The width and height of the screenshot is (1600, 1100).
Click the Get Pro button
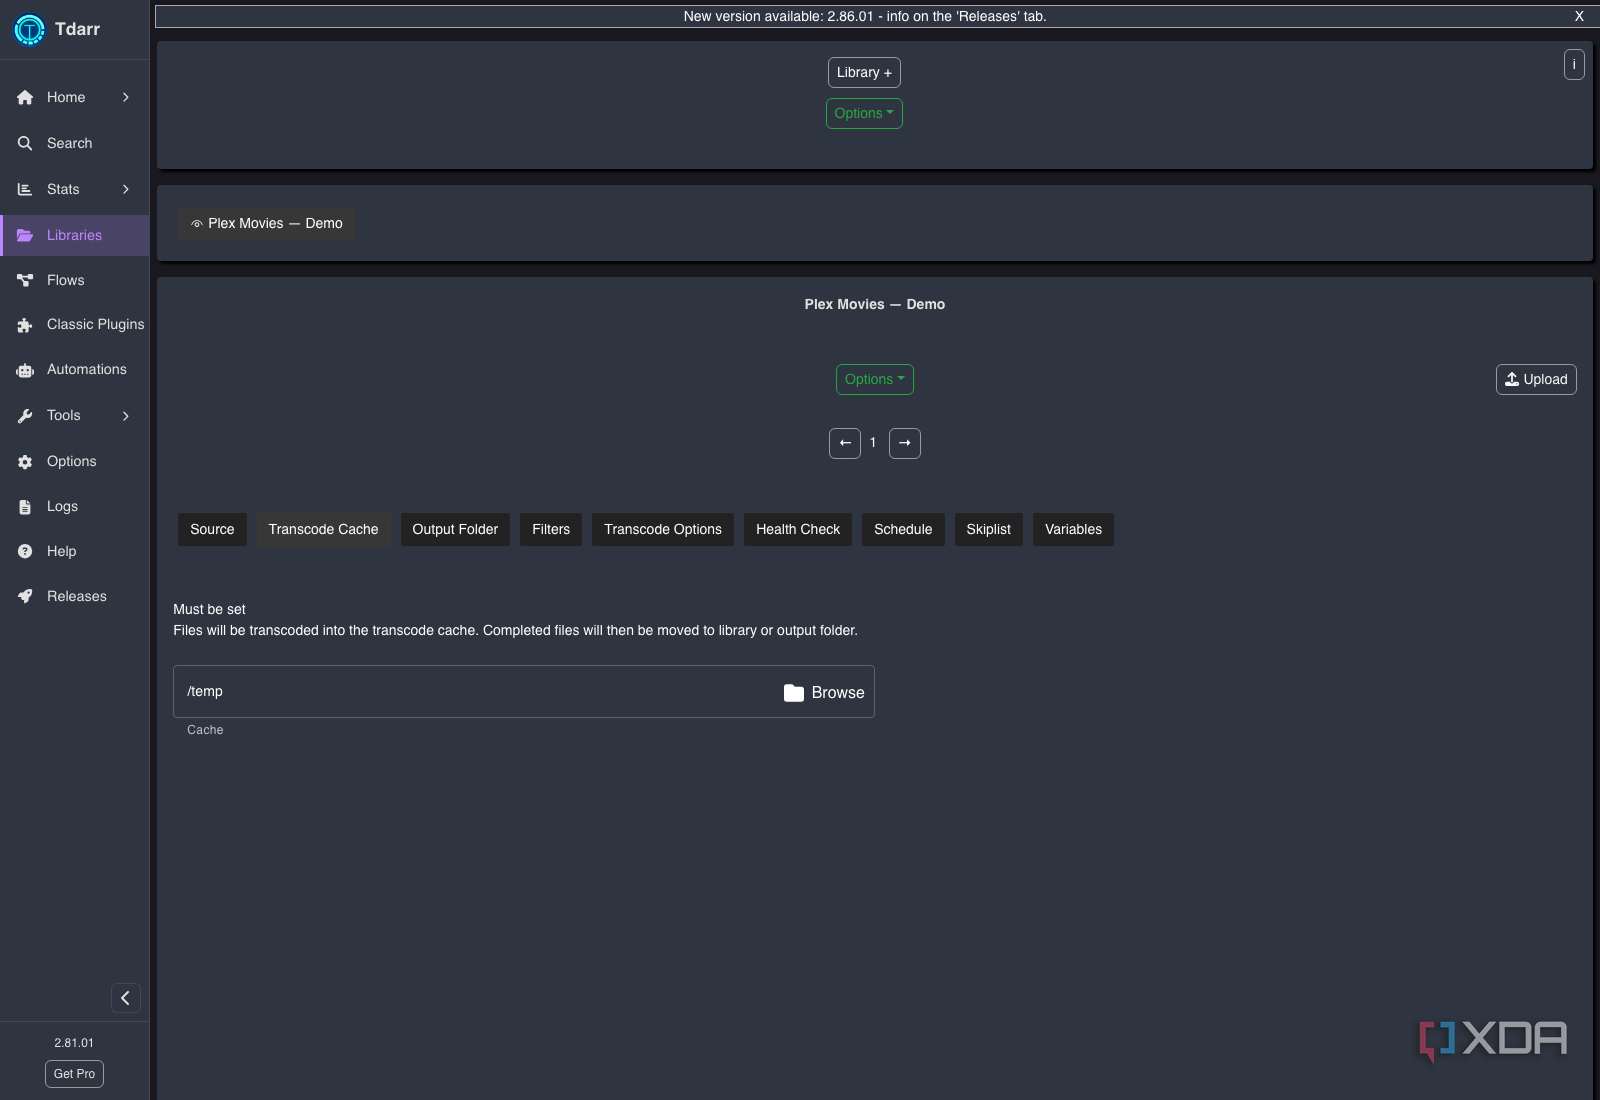pos(74,1073)
